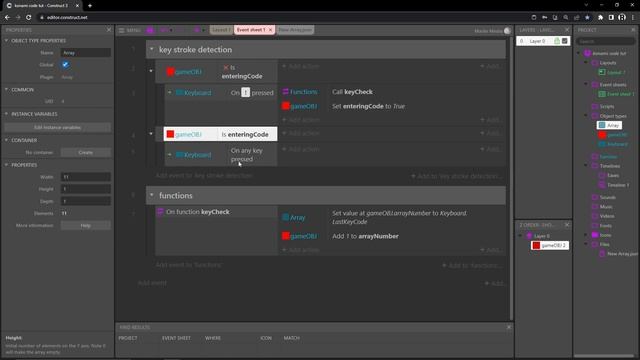Close the Event sheet 1 tab

[x=270, y=30]
